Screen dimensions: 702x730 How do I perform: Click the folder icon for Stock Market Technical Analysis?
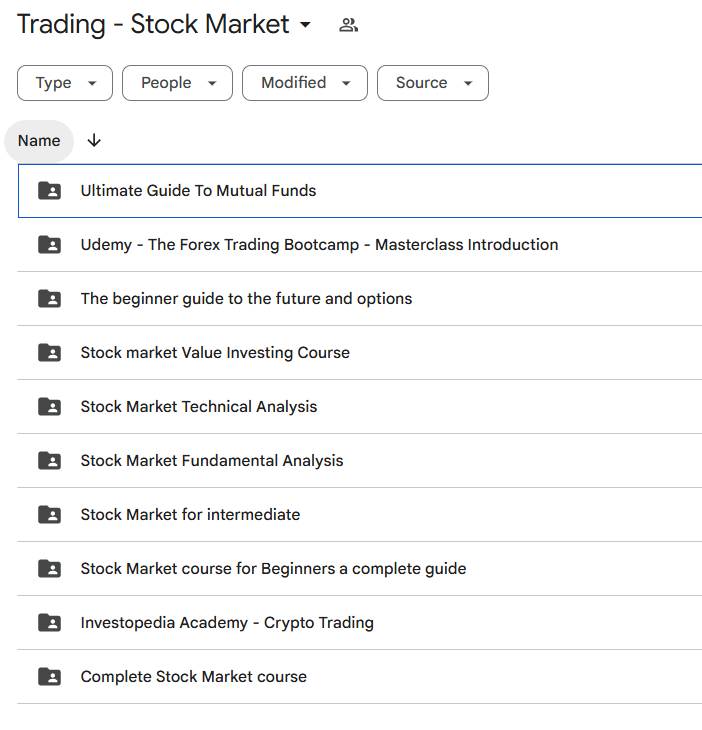click(x=49, y=407)
